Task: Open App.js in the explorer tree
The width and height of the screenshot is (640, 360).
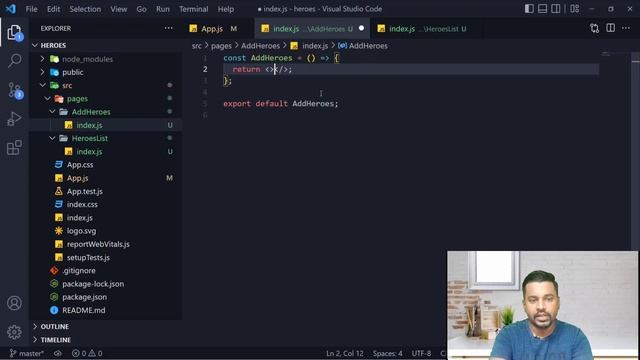Action: click(106, 178)
